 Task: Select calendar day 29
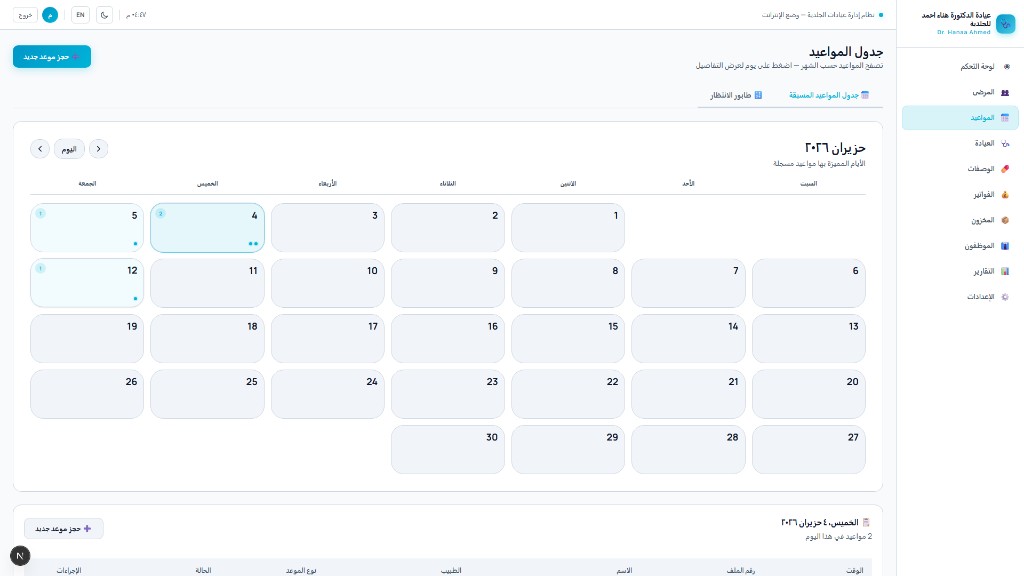pos(568,449)
